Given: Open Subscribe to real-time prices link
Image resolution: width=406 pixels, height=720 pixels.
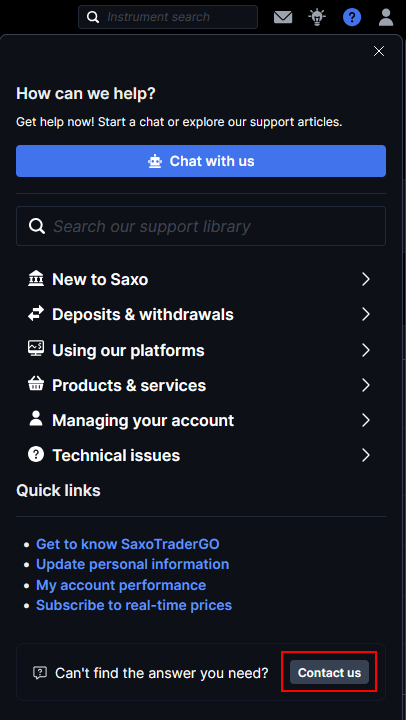Looking at the screenshot, I should point(134,605).
